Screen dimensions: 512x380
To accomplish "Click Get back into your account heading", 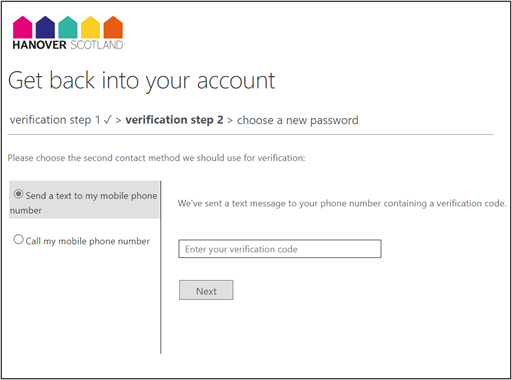I will pos(142,81).
